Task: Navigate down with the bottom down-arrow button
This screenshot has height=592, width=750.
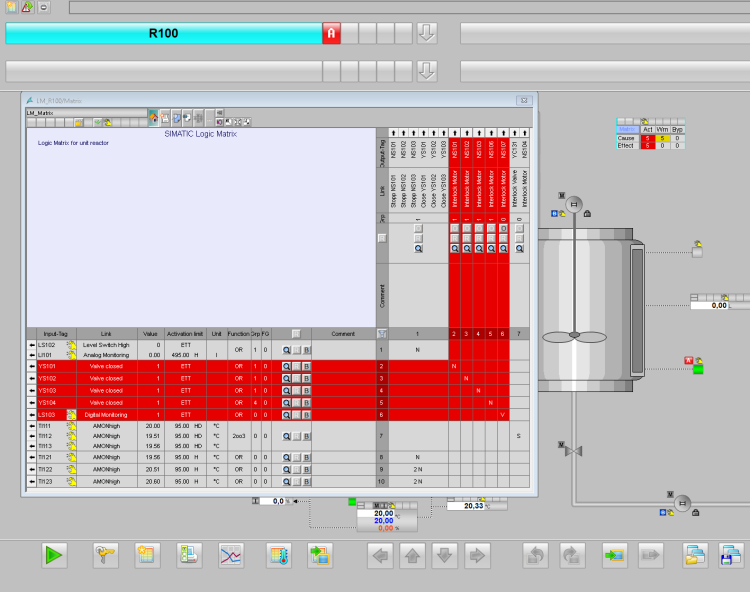Action: tap(444, 555)
